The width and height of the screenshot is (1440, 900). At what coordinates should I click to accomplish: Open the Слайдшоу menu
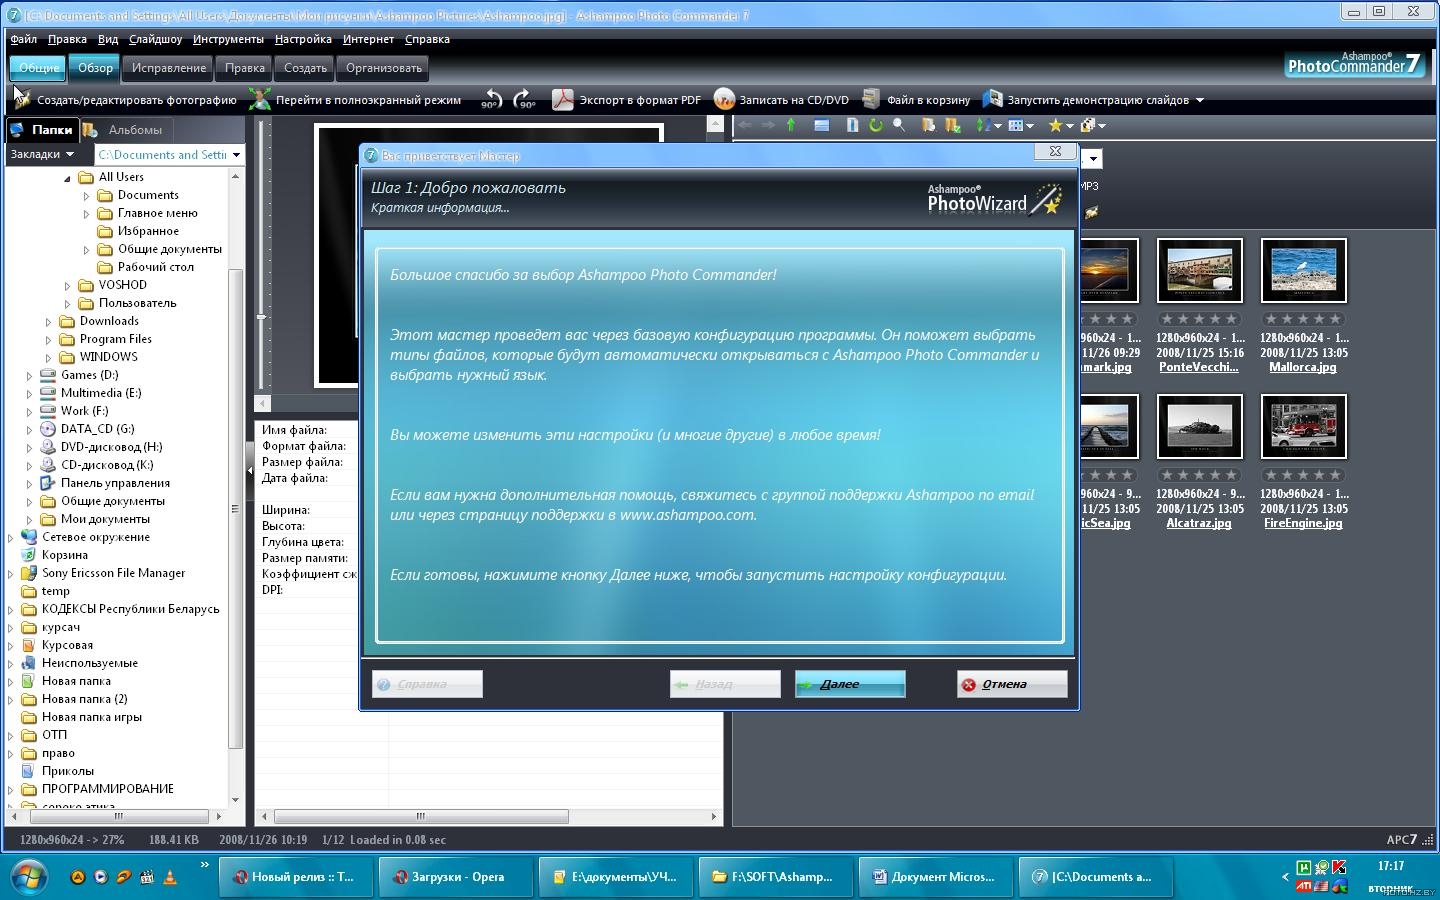coord(155,39)
